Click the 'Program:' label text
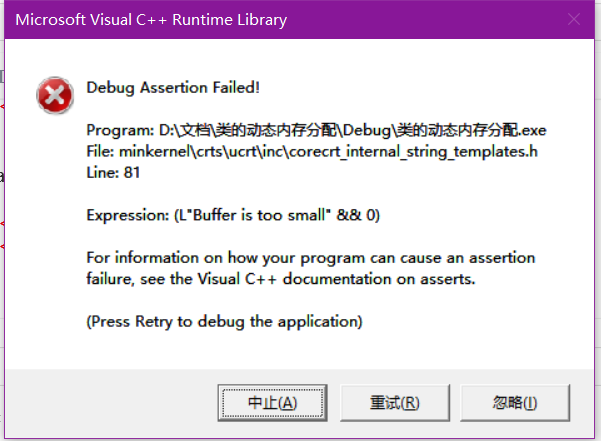Viewport: 601px width, 441px height. pos(120,131)
